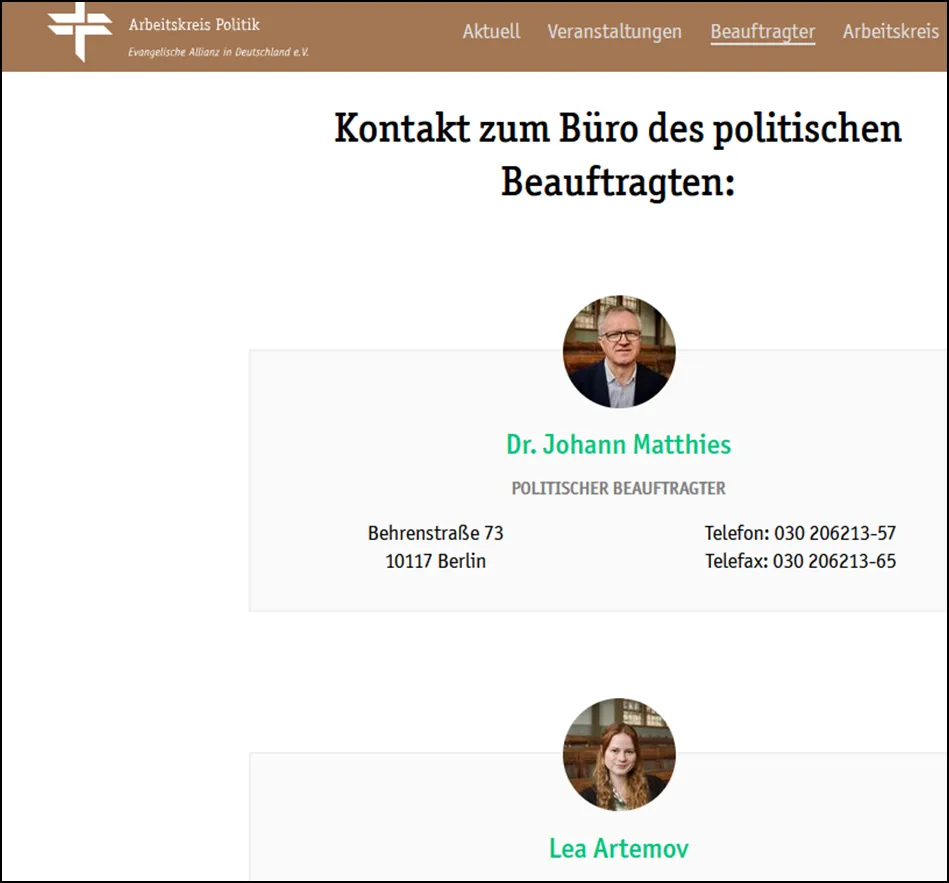Select the Behrenstraße 73 address line

[435, 533]
